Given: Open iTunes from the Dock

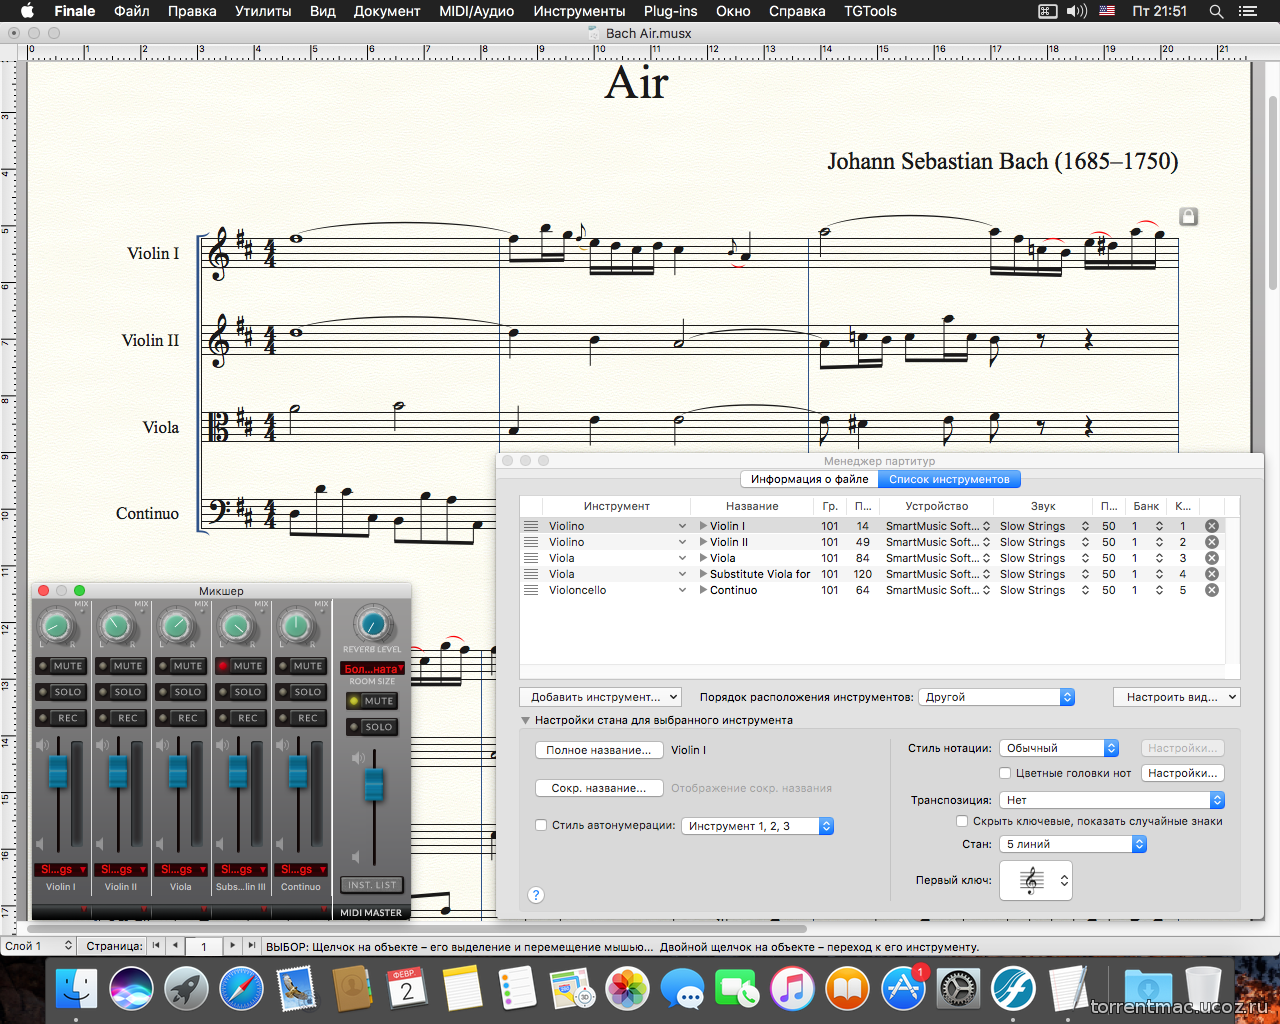Looking at the screenshot, I should [793, 989].
